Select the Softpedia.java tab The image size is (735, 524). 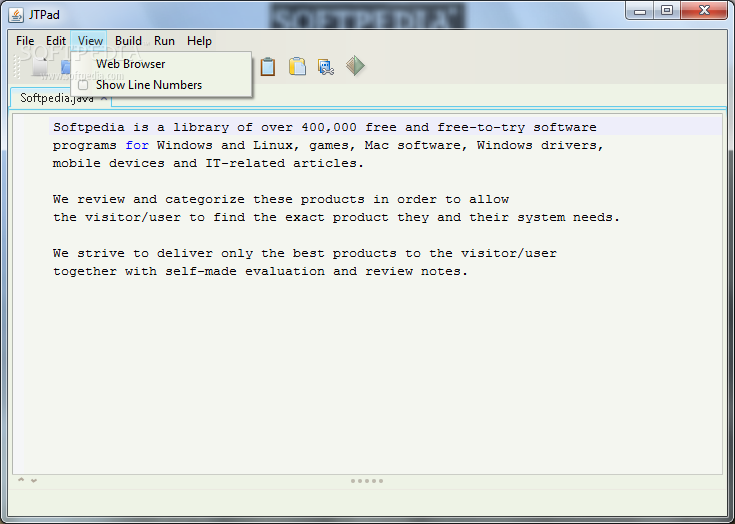(x=57, y=98)
